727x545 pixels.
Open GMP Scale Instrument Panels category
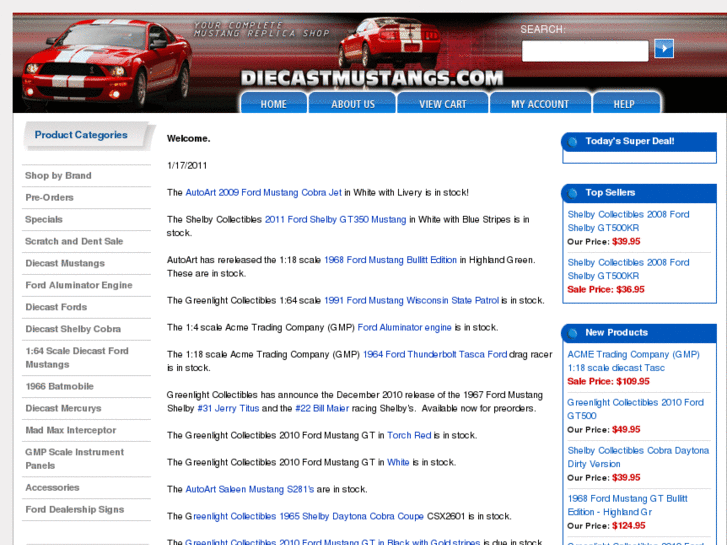[x=75, y=459]
